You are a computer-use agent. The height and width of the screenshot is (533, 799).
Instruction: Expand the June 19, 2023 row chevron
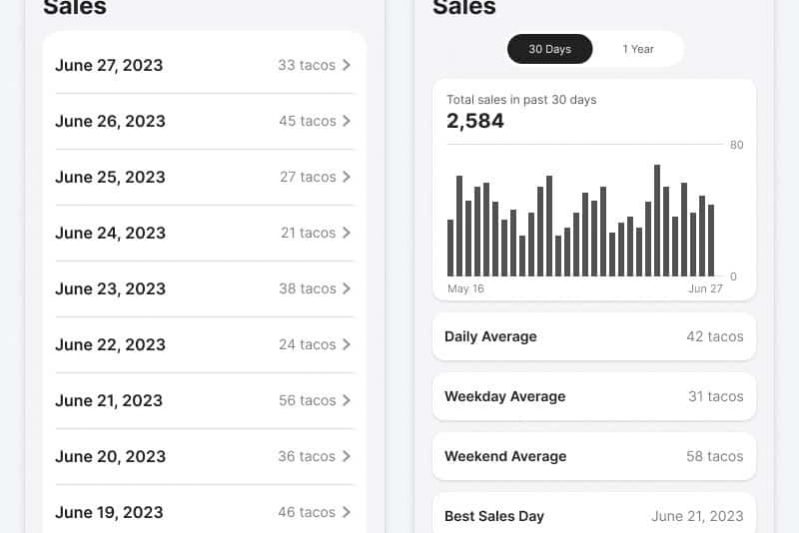click(x=346, y=513)
